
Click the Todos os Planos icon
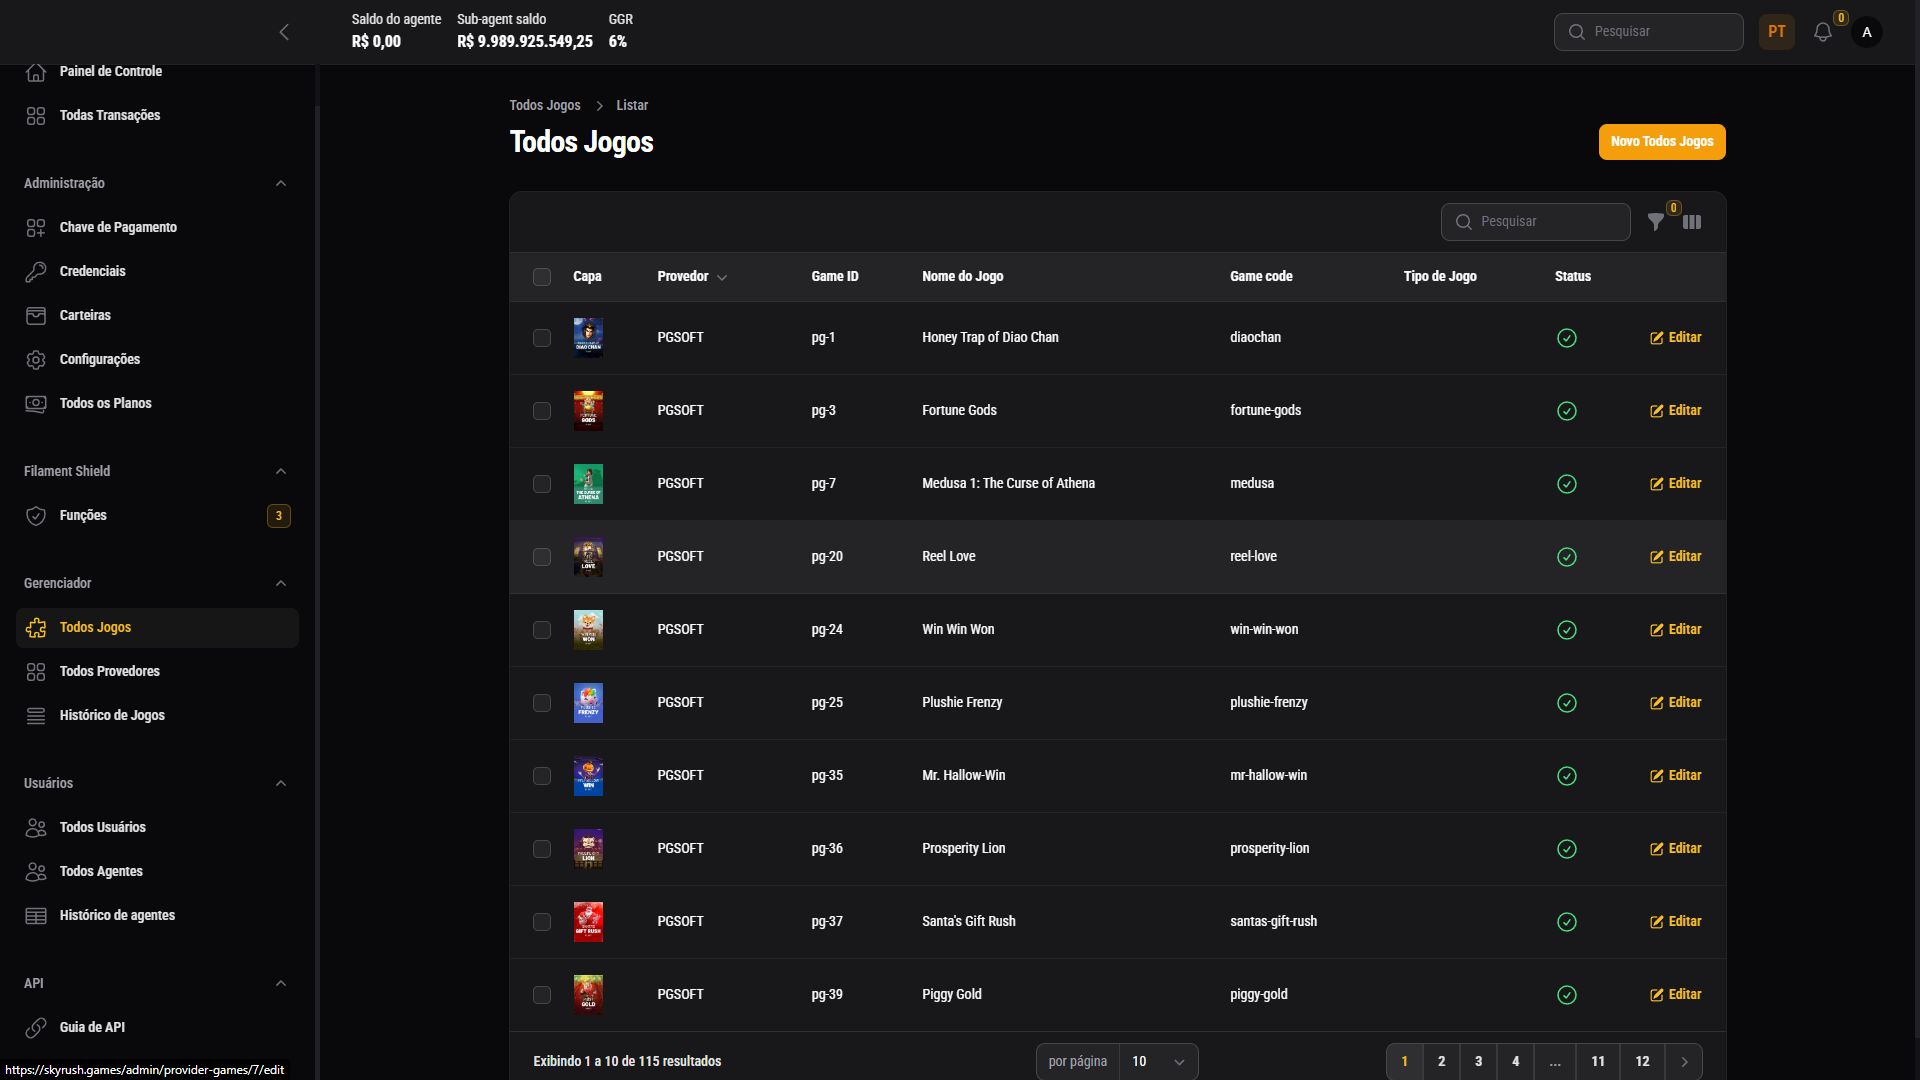tap(36, 404)
